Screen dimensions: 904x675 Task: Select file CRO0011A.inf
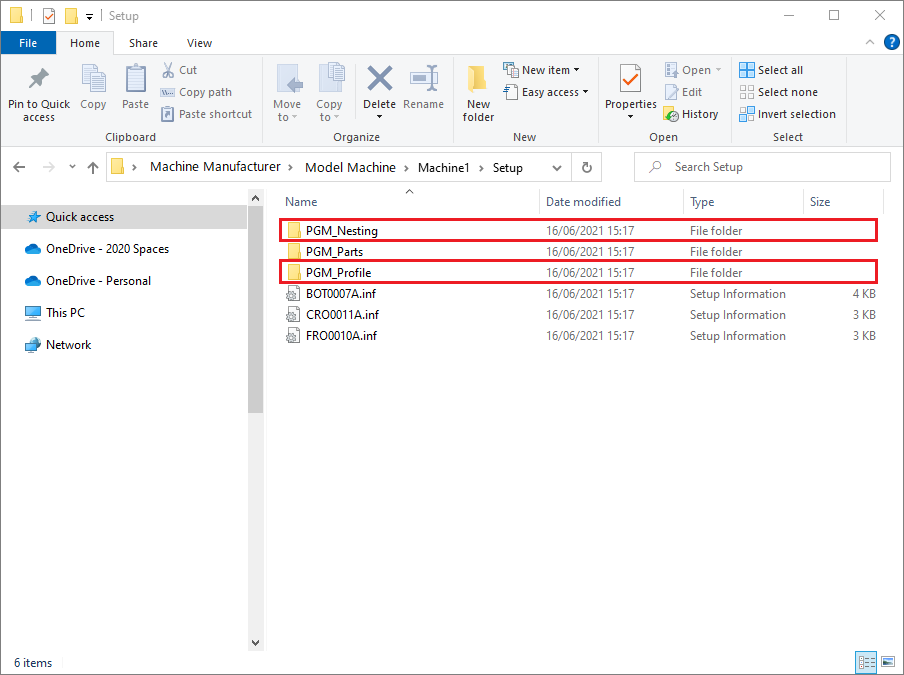[579, 315]
